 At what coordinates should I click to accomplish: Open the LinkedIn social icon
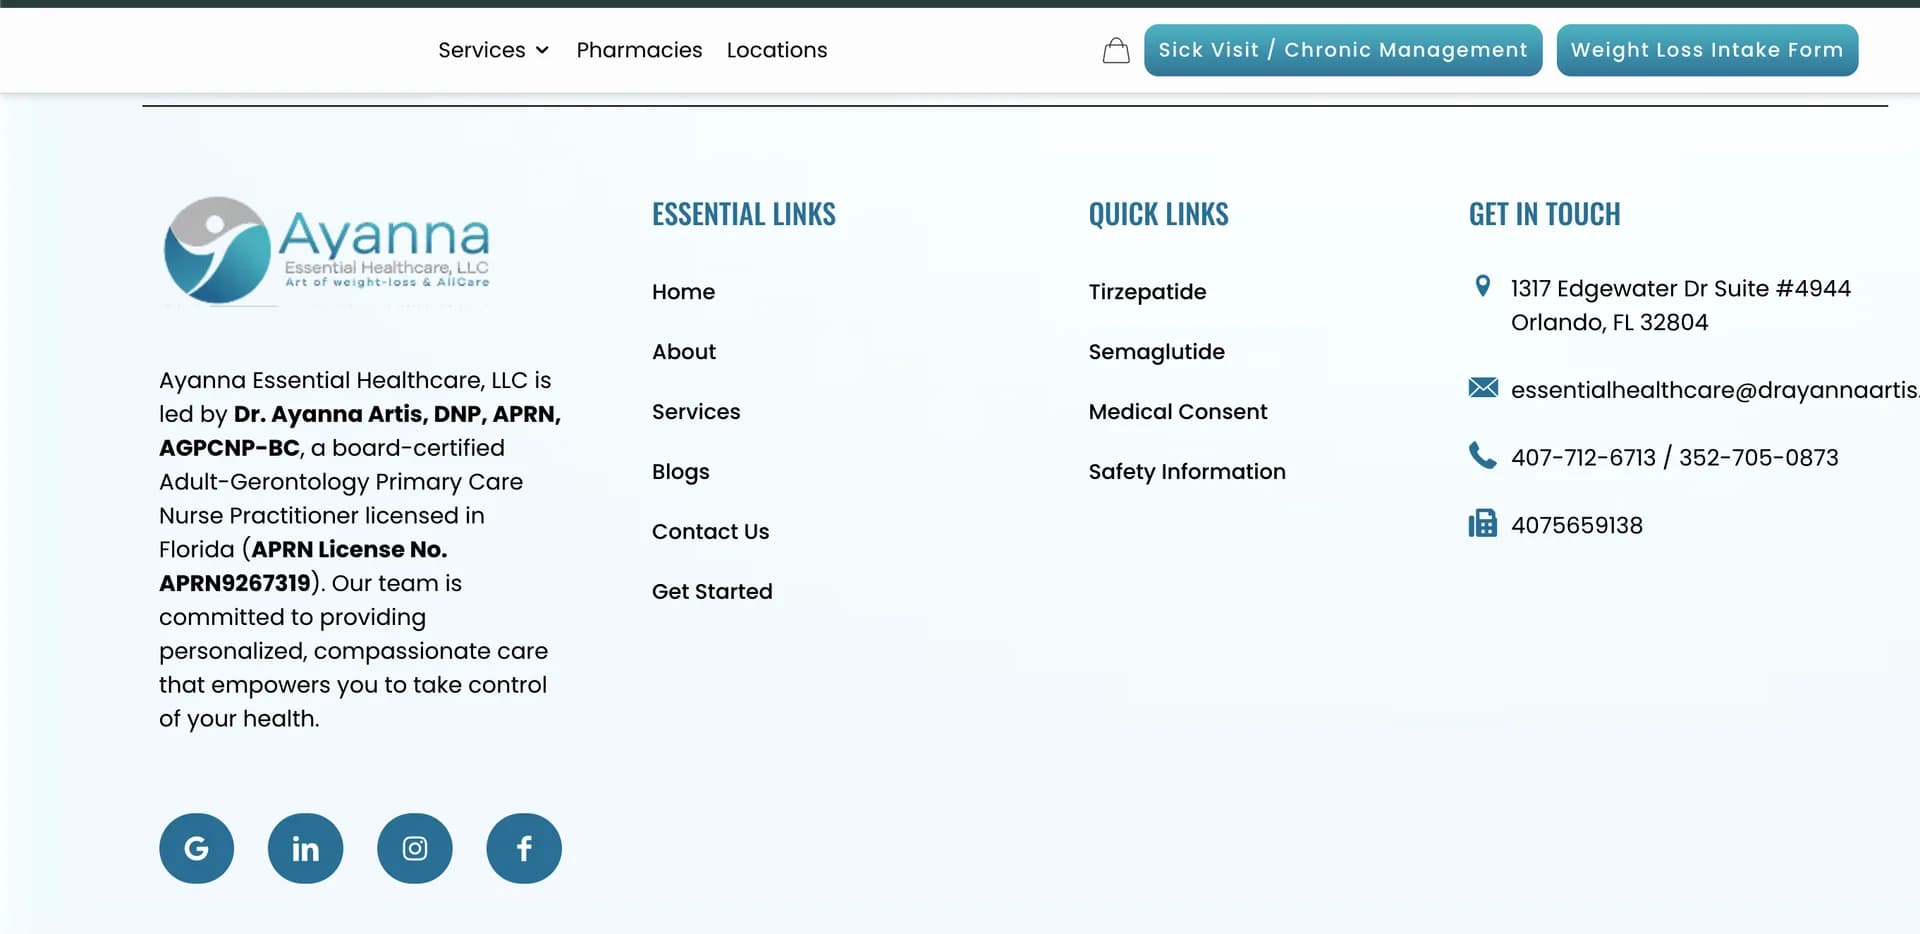tap(306, 848)
